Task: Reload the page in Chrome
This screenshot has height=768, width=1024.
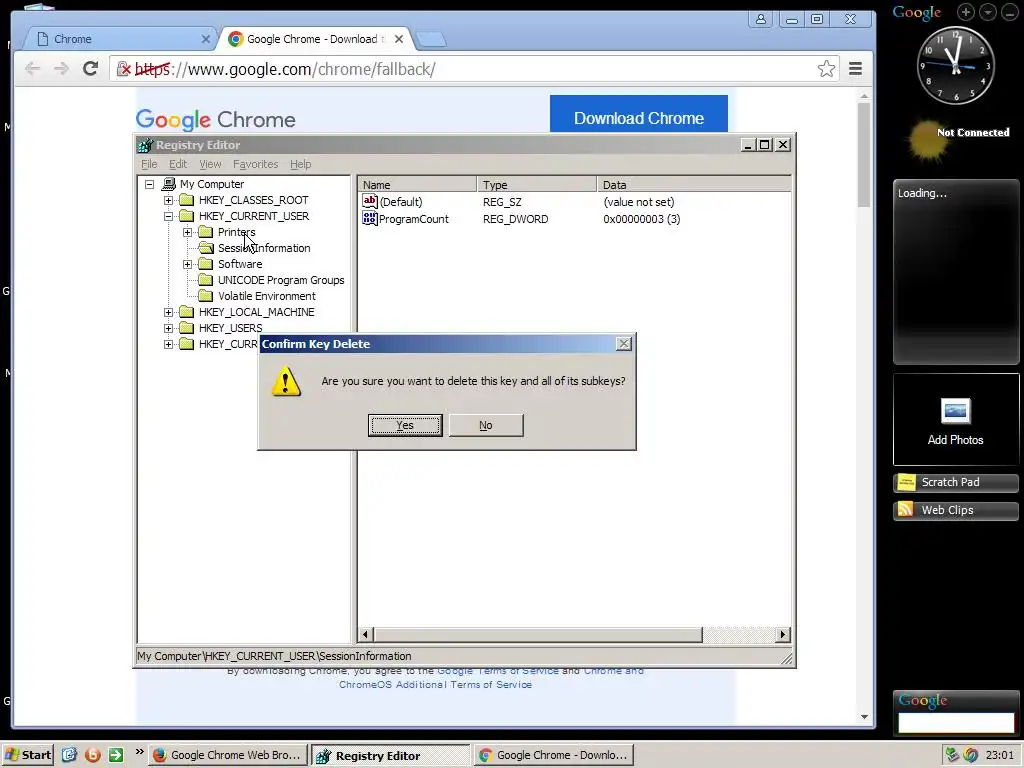Action: click(90, 69)
